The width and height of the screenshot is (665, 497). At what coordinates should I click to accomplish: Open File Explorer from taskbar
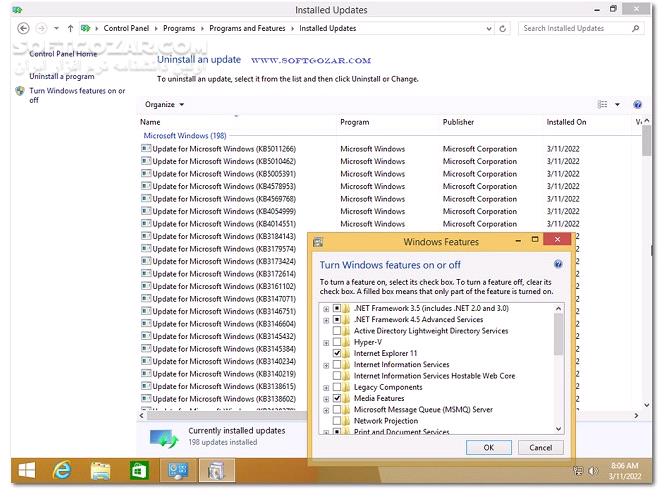click(x=101, y=471)
